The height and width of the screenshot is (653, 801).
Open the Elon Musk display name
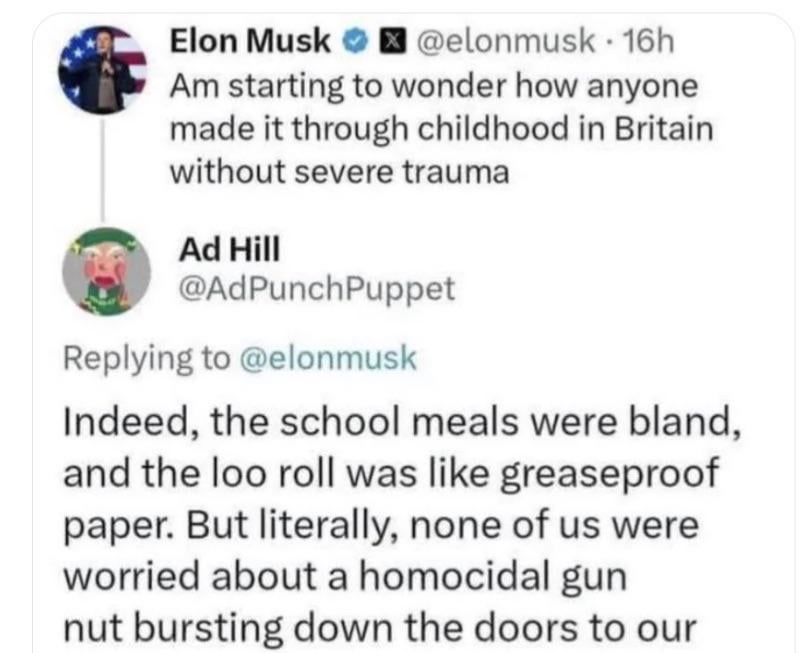[x=250, y=41]
